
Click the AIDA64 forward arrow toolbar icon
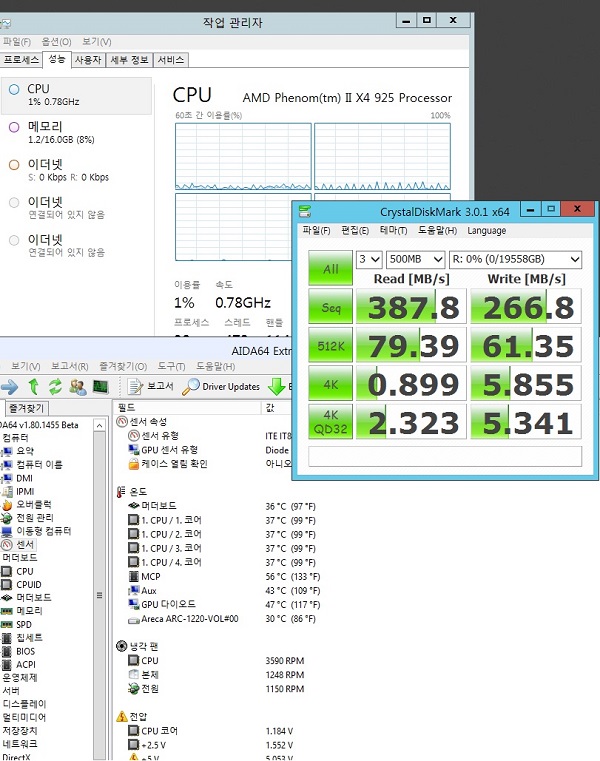click(x=9, y=387)
